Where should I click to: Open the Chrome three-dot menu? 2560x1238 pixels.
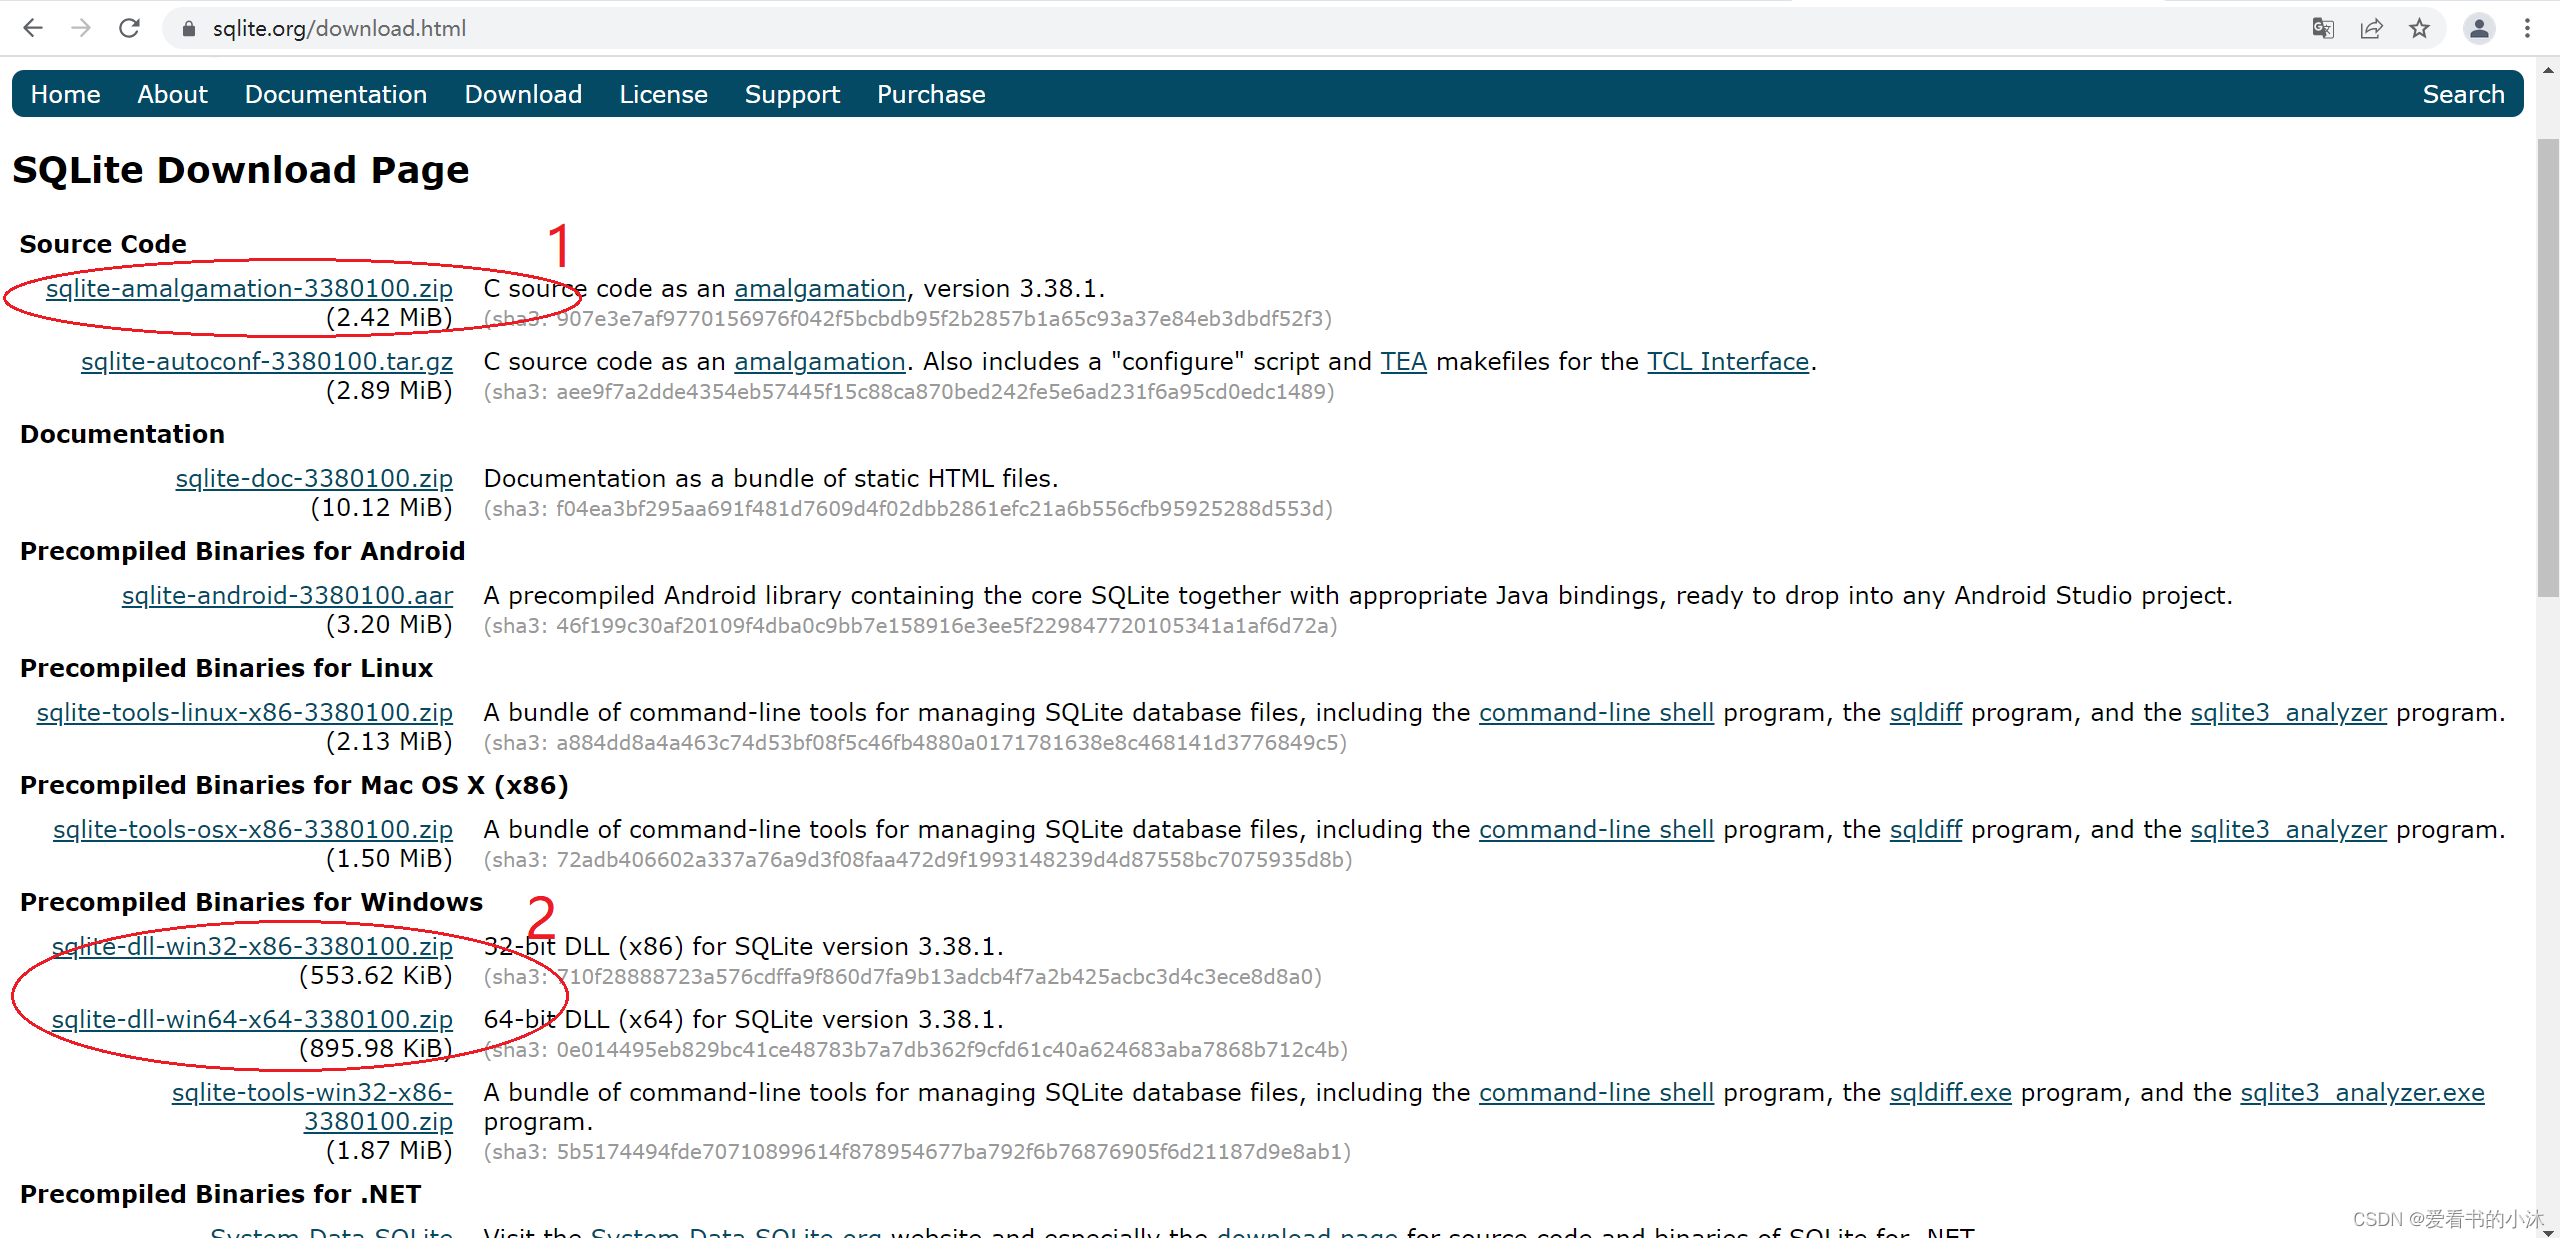click(x=2527, y=28)
